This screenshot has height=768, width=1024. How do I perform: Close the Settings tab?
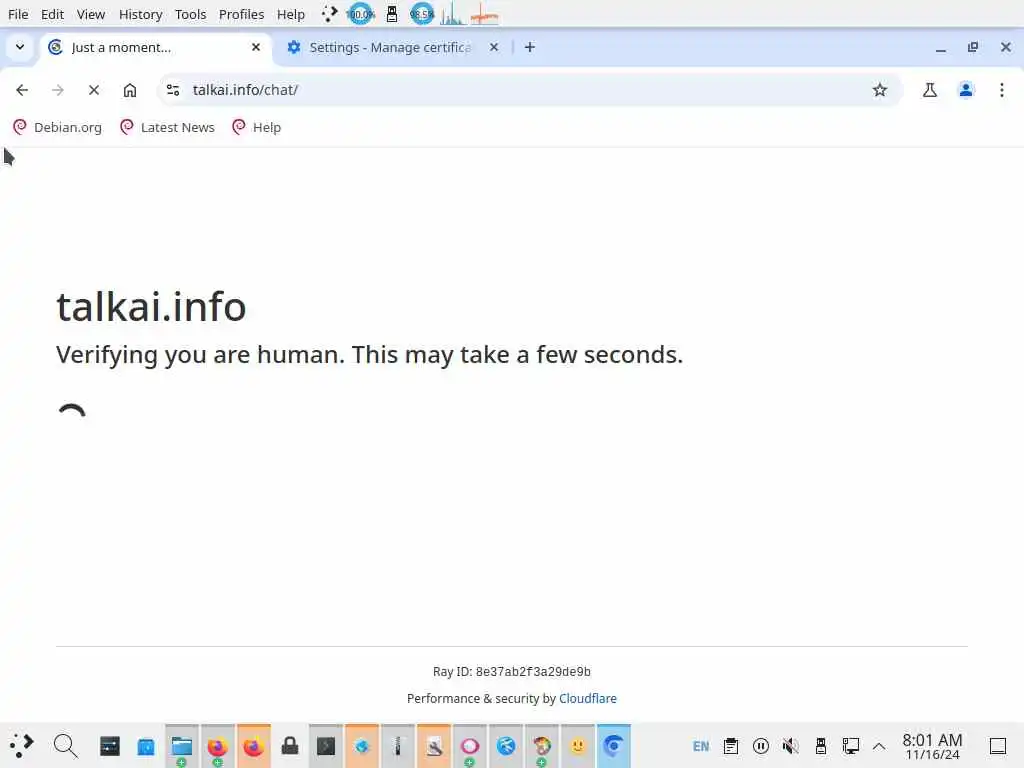coord(494,47)
